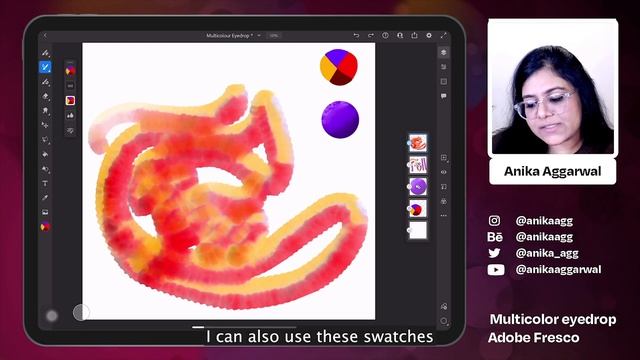Open the brush flow setting

click(x=70, y=116)
